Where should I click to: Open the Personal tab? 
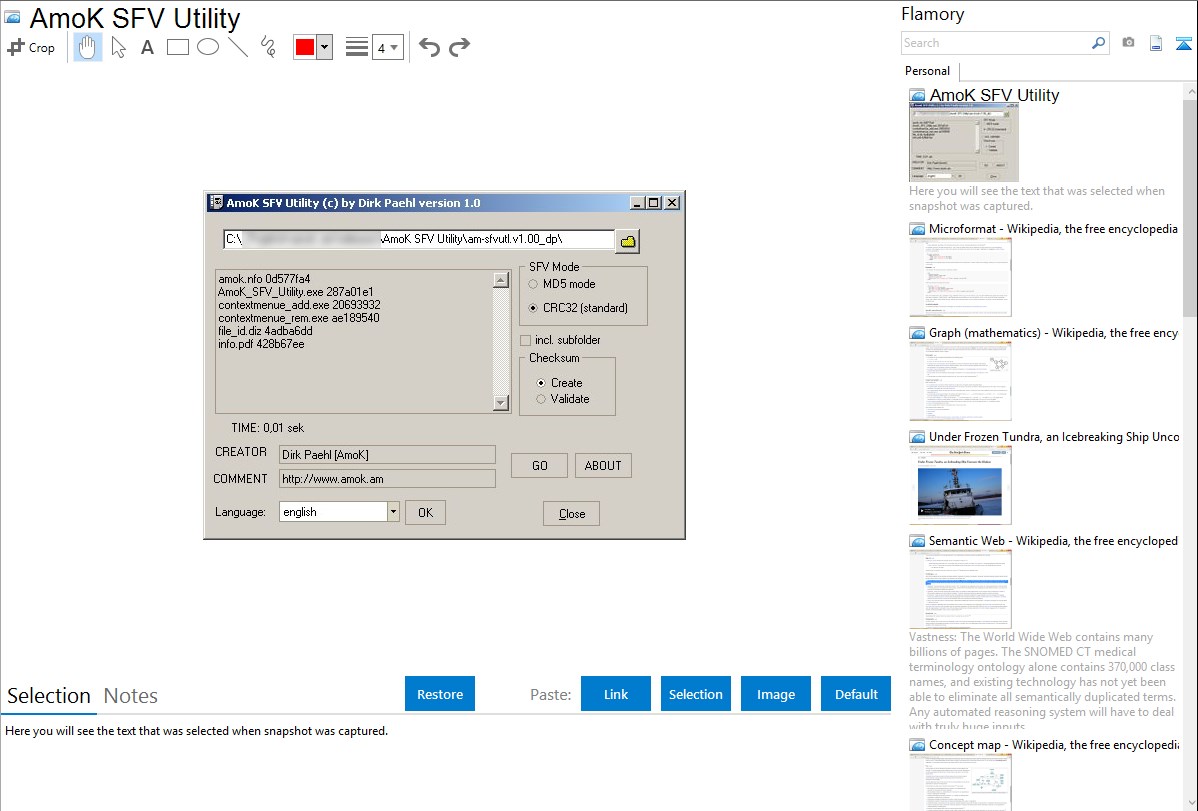coord(928,71)
